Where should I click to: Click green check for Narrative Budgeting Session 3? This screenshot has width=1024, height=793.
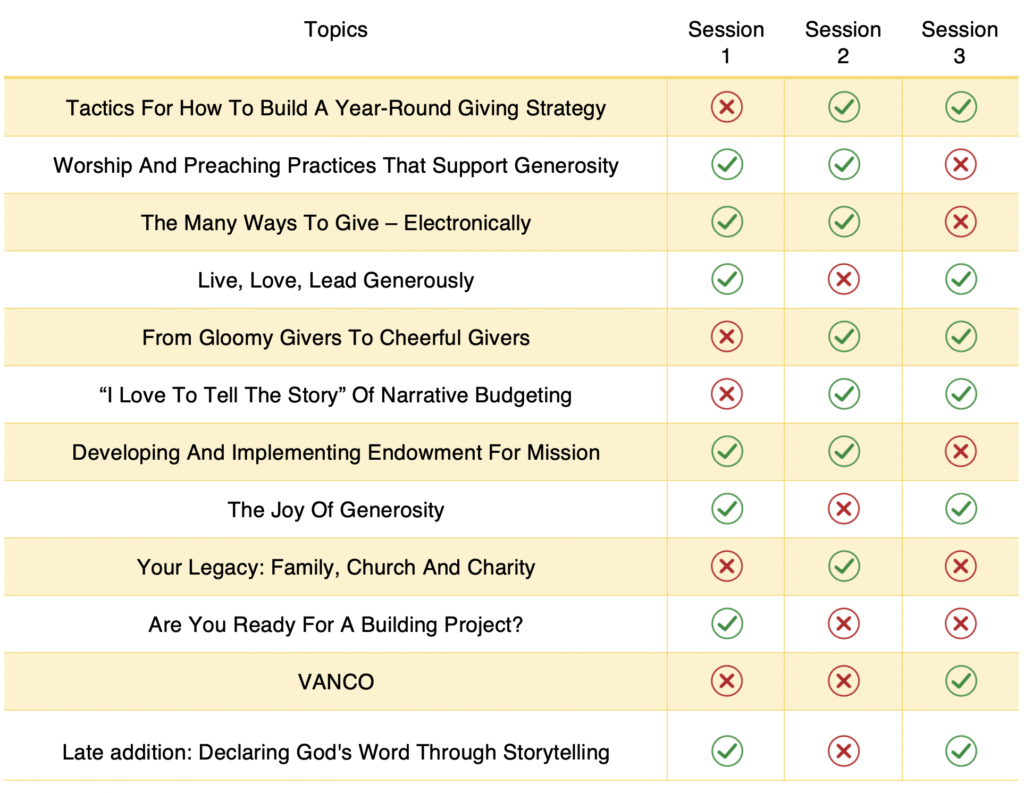click(961, 395)
